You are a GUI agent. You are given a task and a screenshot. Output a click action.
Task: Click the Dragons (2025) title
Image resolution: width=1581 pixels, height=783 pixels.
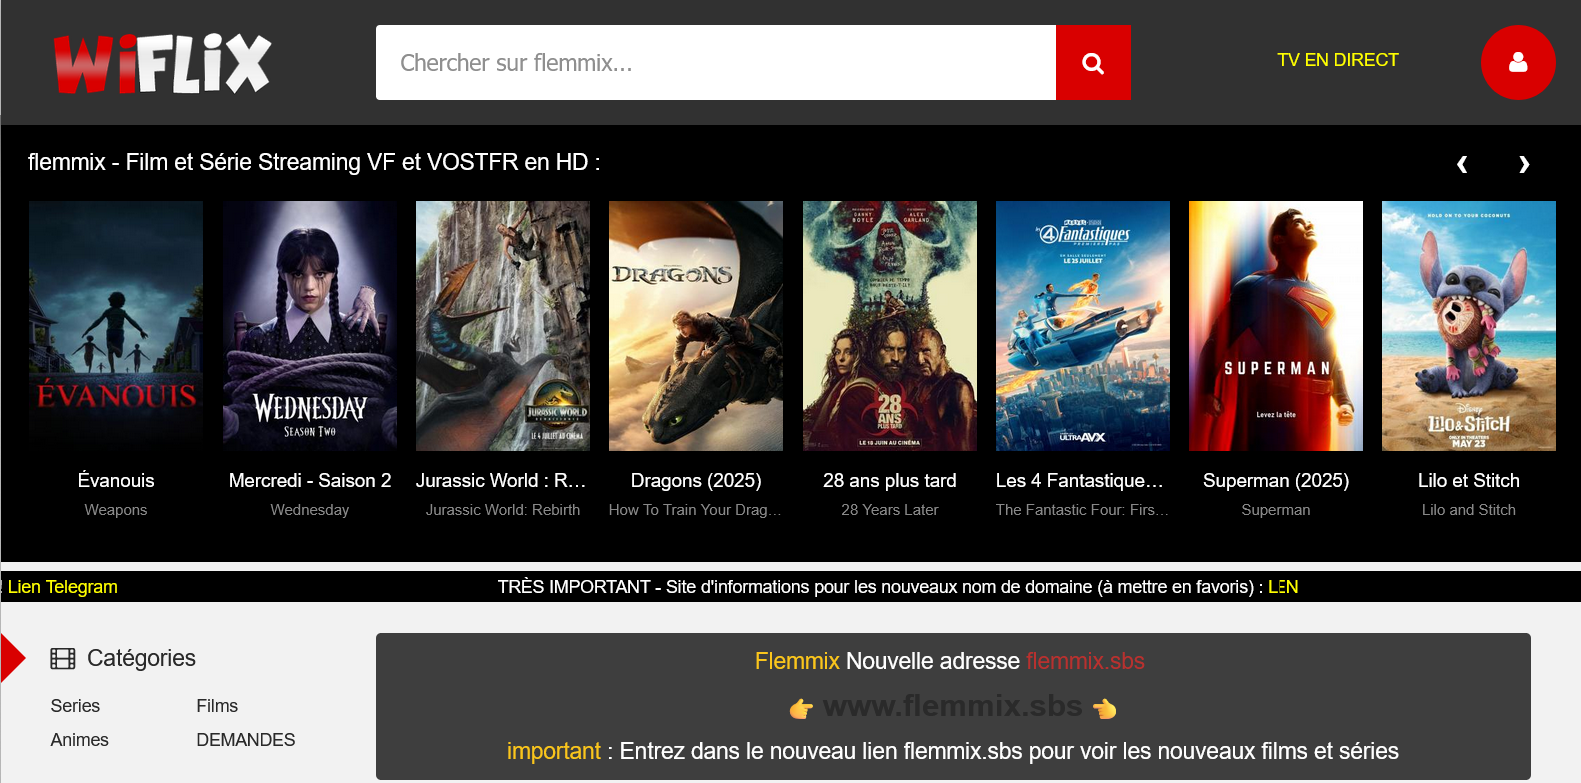[x=696, y=481]
